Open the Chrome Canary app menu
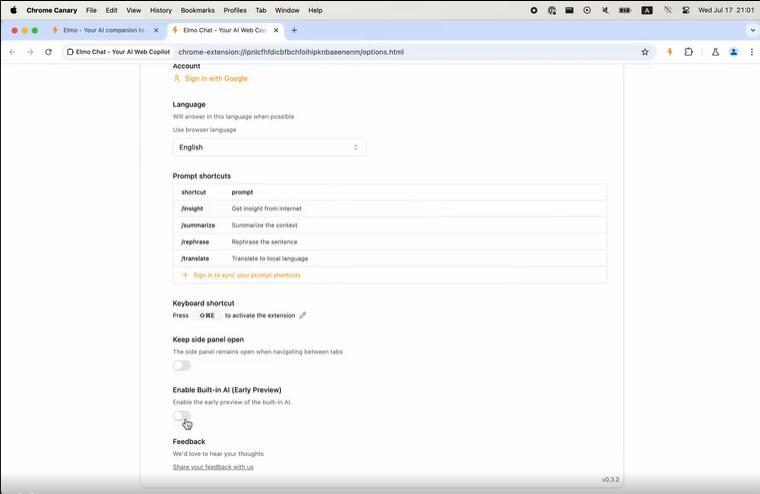This screenshot has height=494, width=760. [x=51, y=10]
